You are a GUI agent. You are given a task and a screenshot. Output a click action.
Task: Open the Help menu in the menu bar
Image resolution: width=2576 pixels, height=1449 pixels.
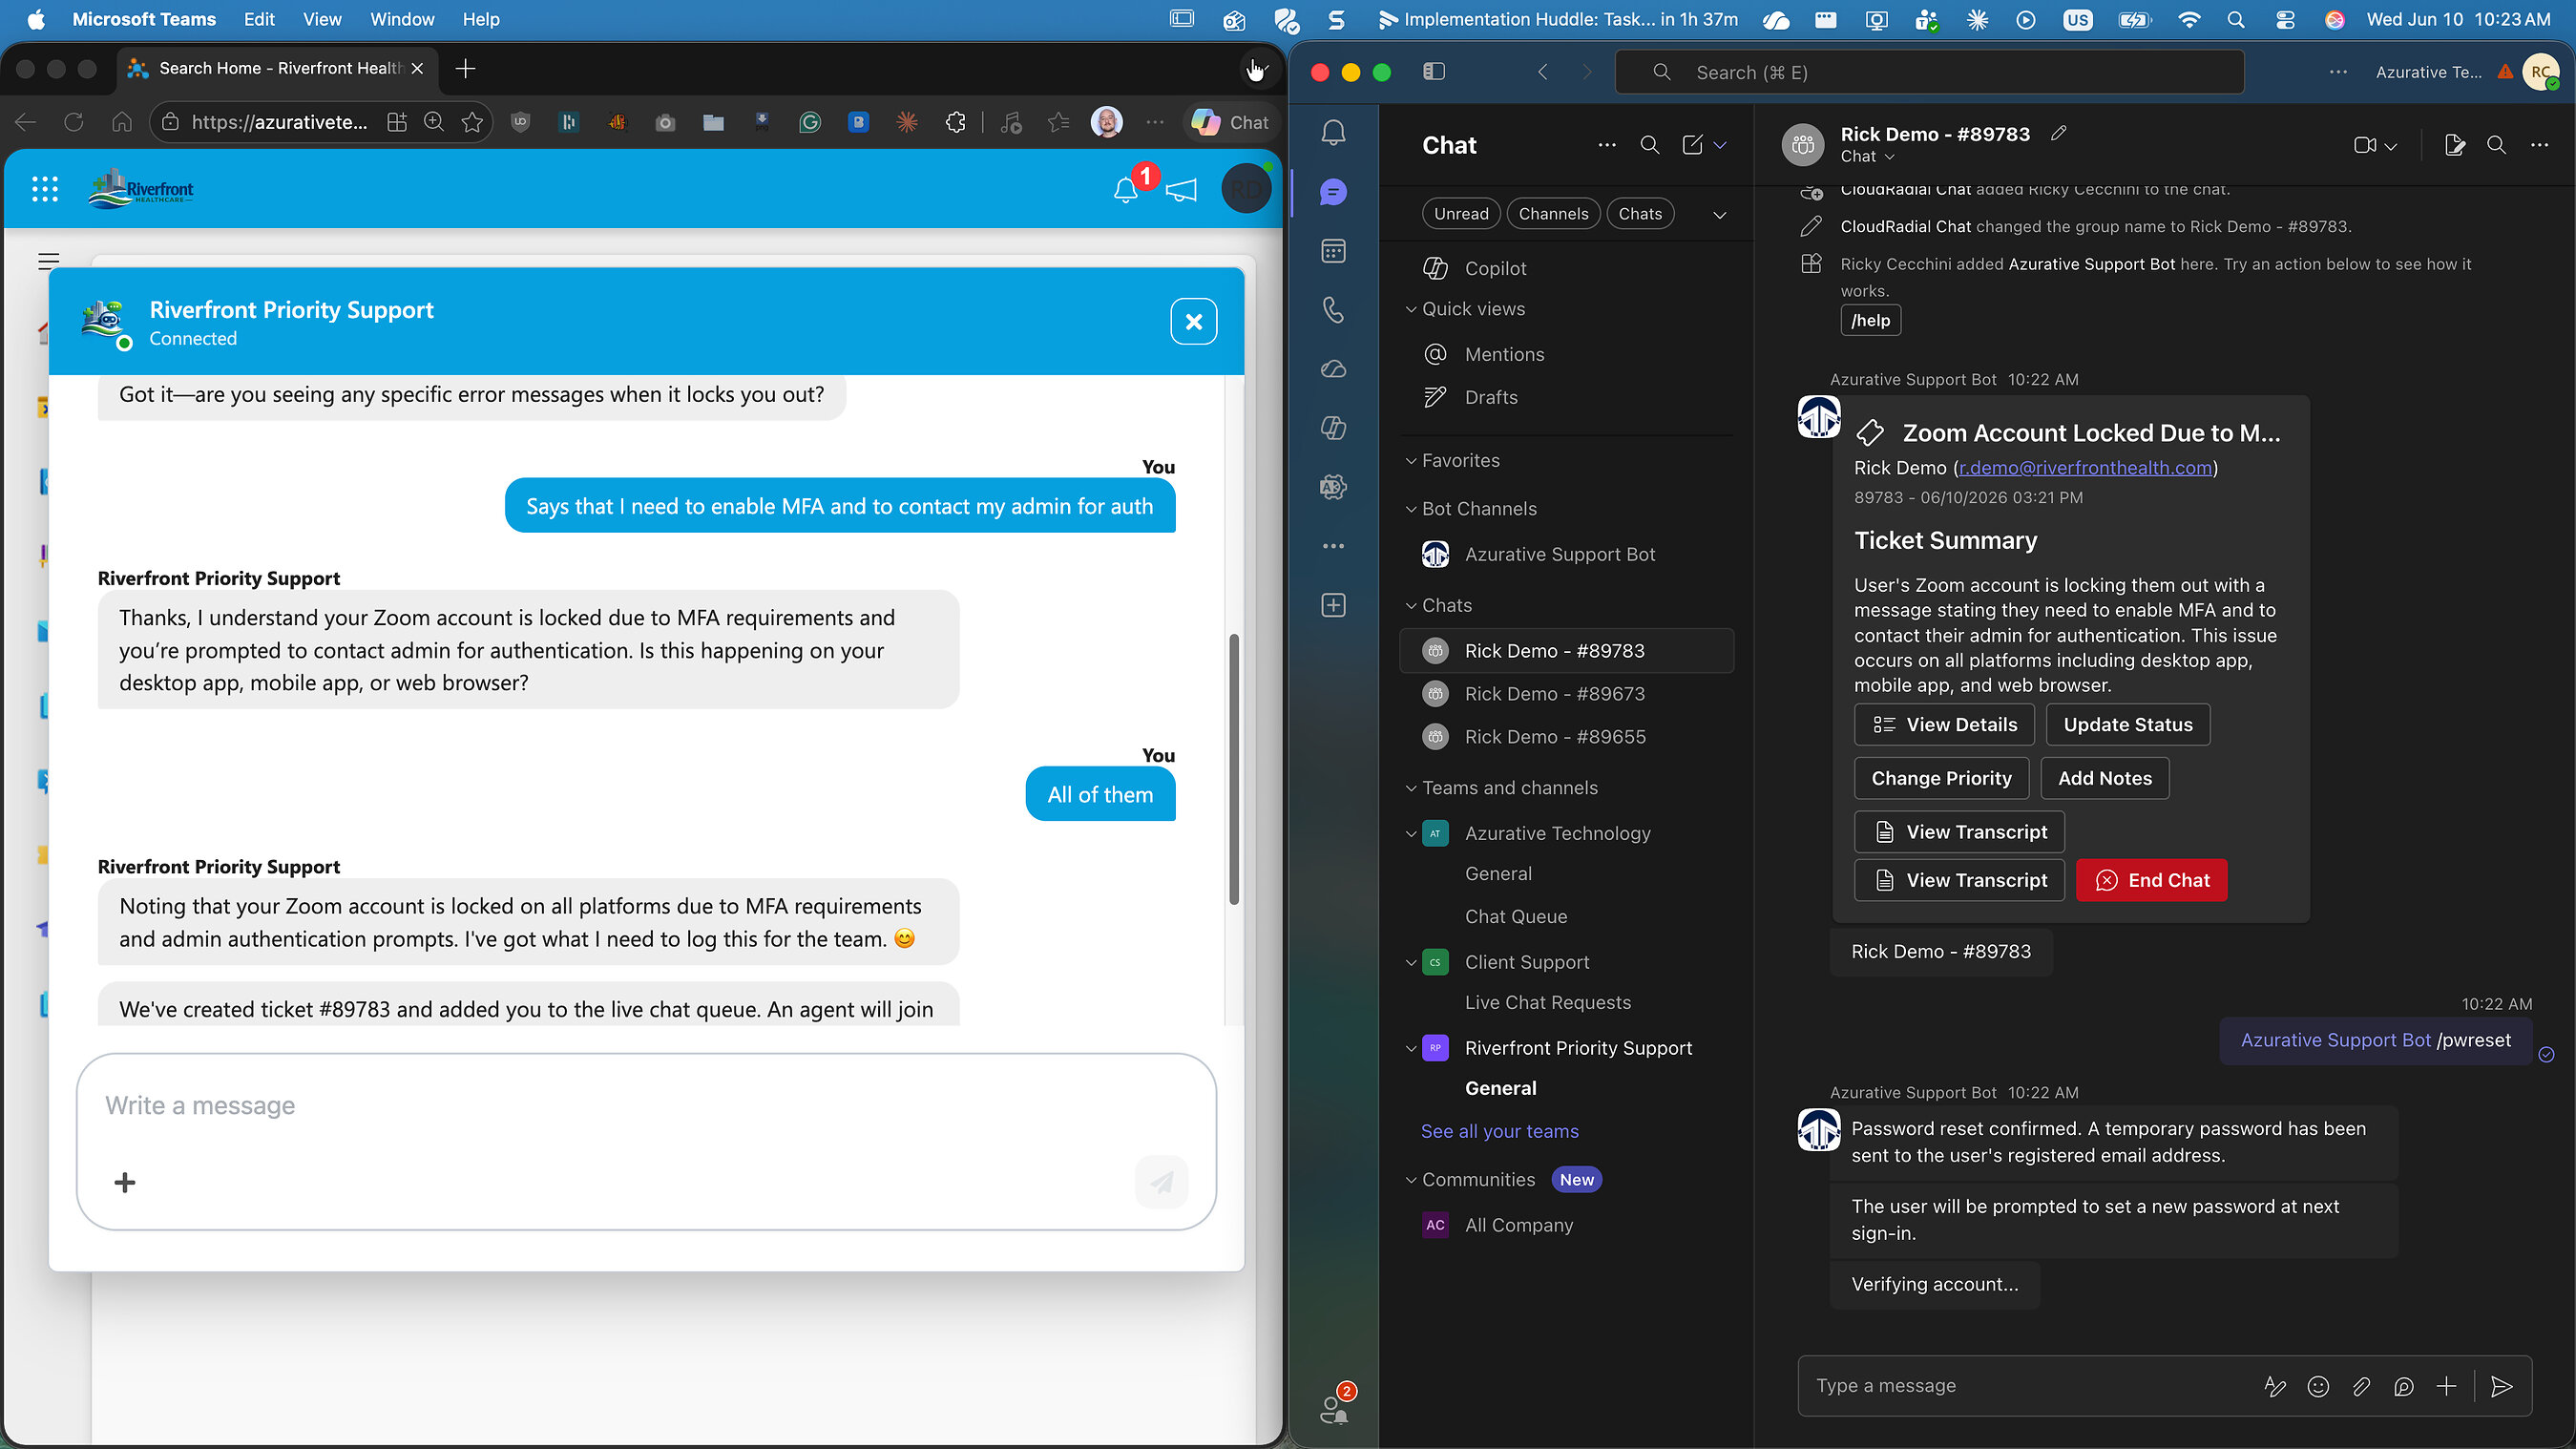481,19
